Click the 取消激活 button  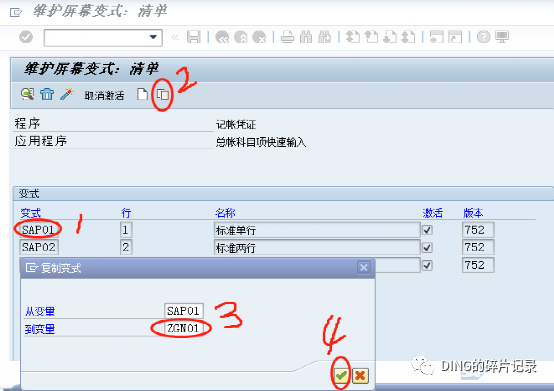tap(104, 95)
